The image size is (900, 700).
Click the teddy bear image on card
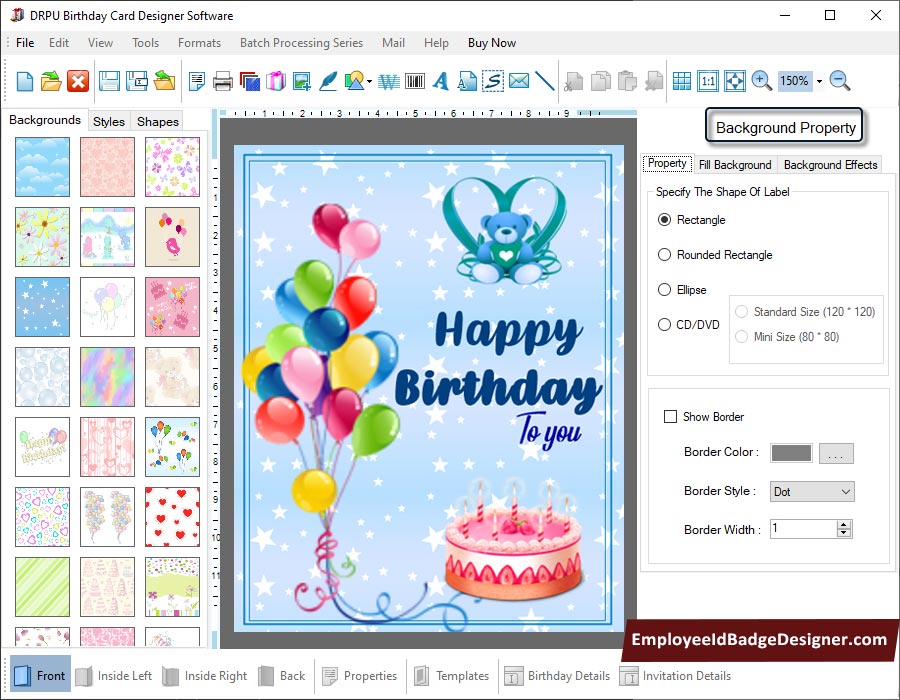coord(505,231)
